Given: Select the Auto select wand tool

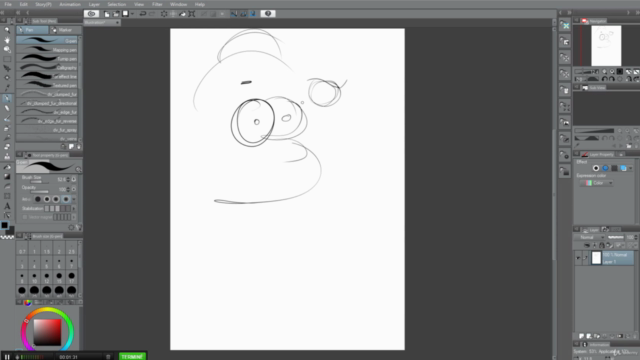Looking at the screenshot, I should coord(7,78).
